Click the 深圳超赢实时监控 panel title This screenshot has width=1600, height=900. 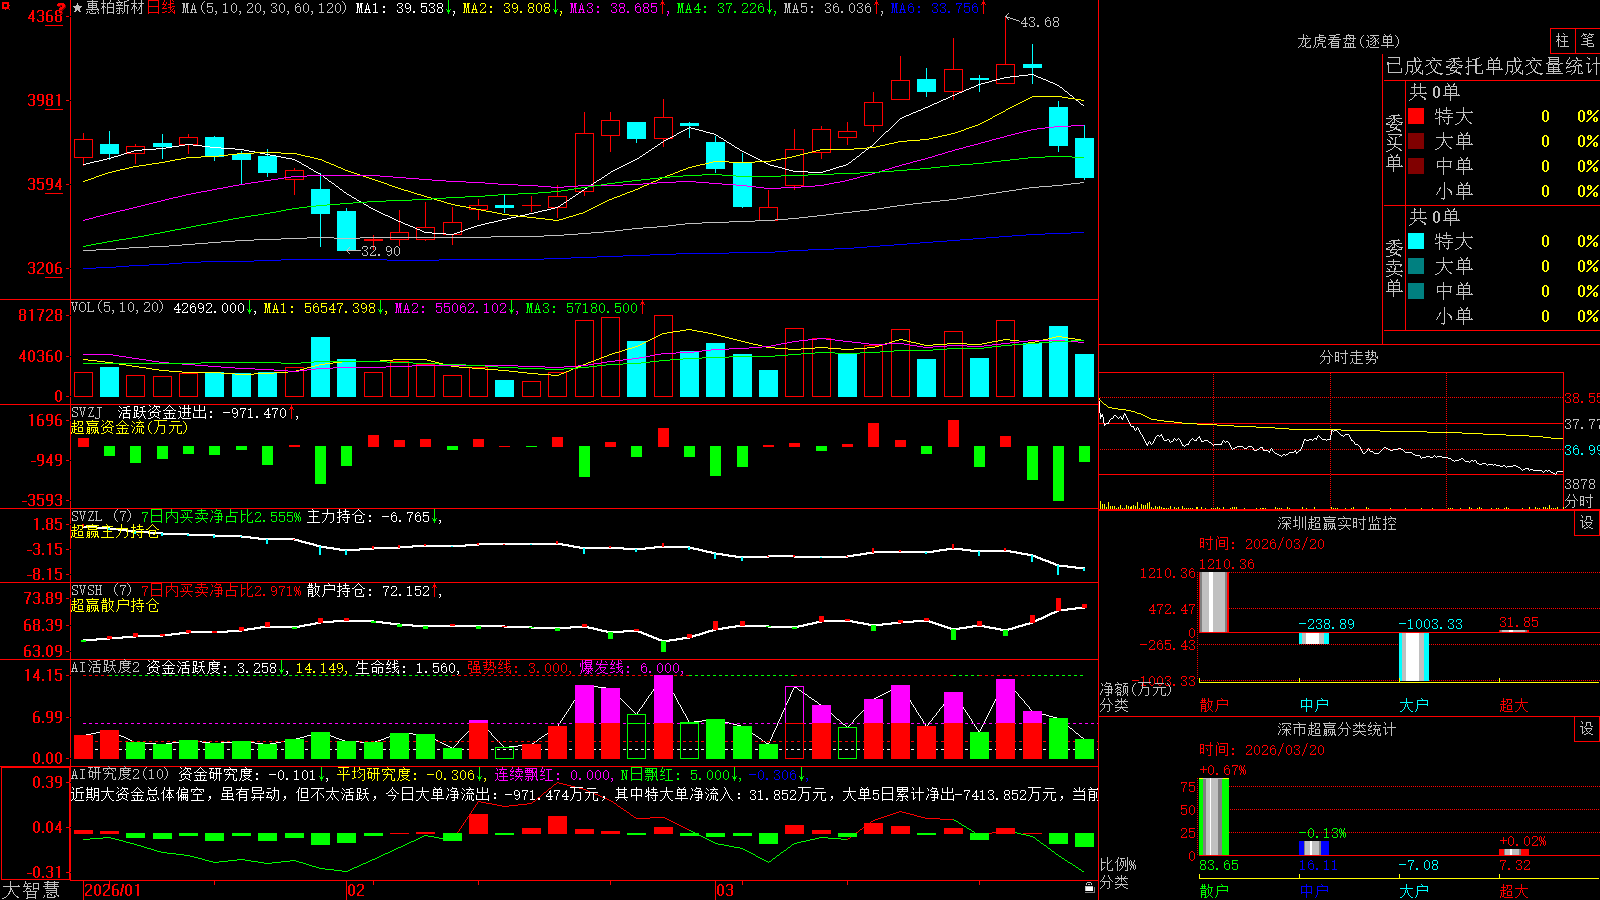point(1336,523)
